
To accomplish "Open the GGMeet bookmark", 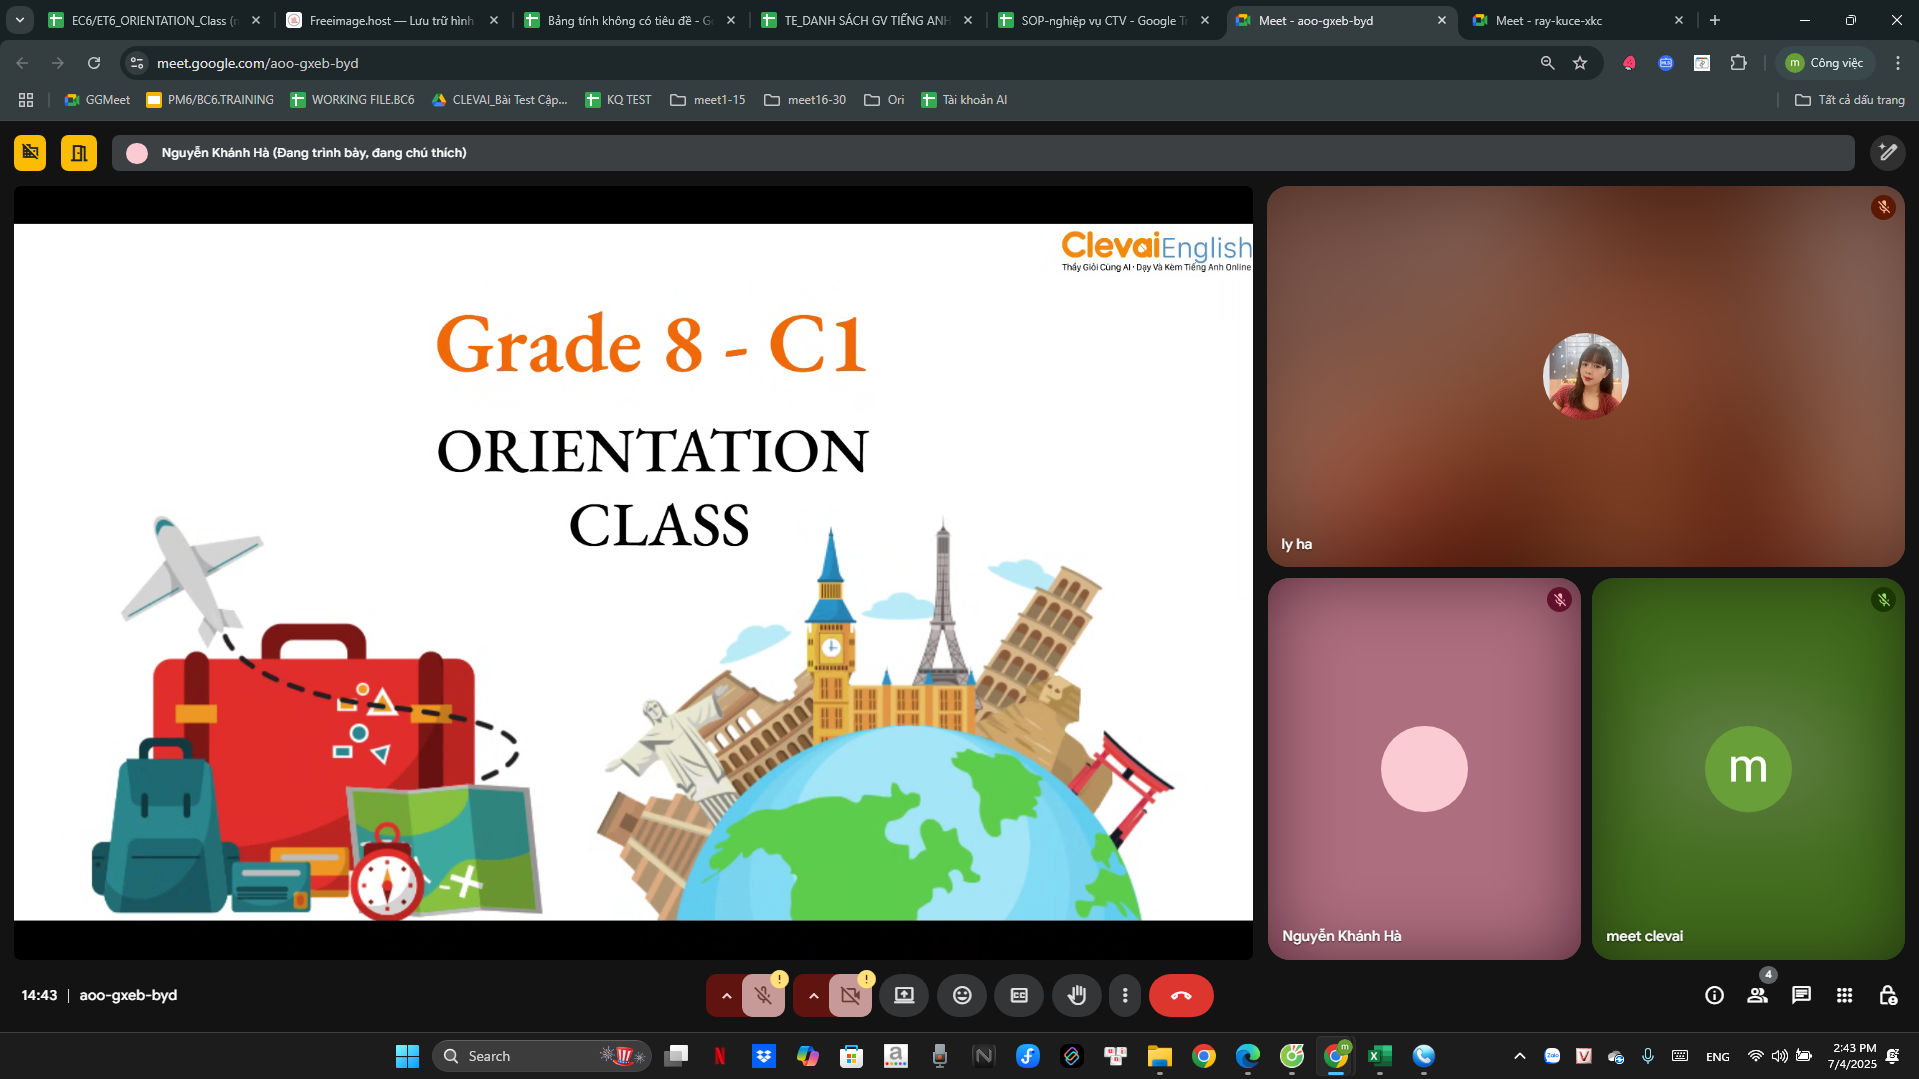I will tap(97, 100).
